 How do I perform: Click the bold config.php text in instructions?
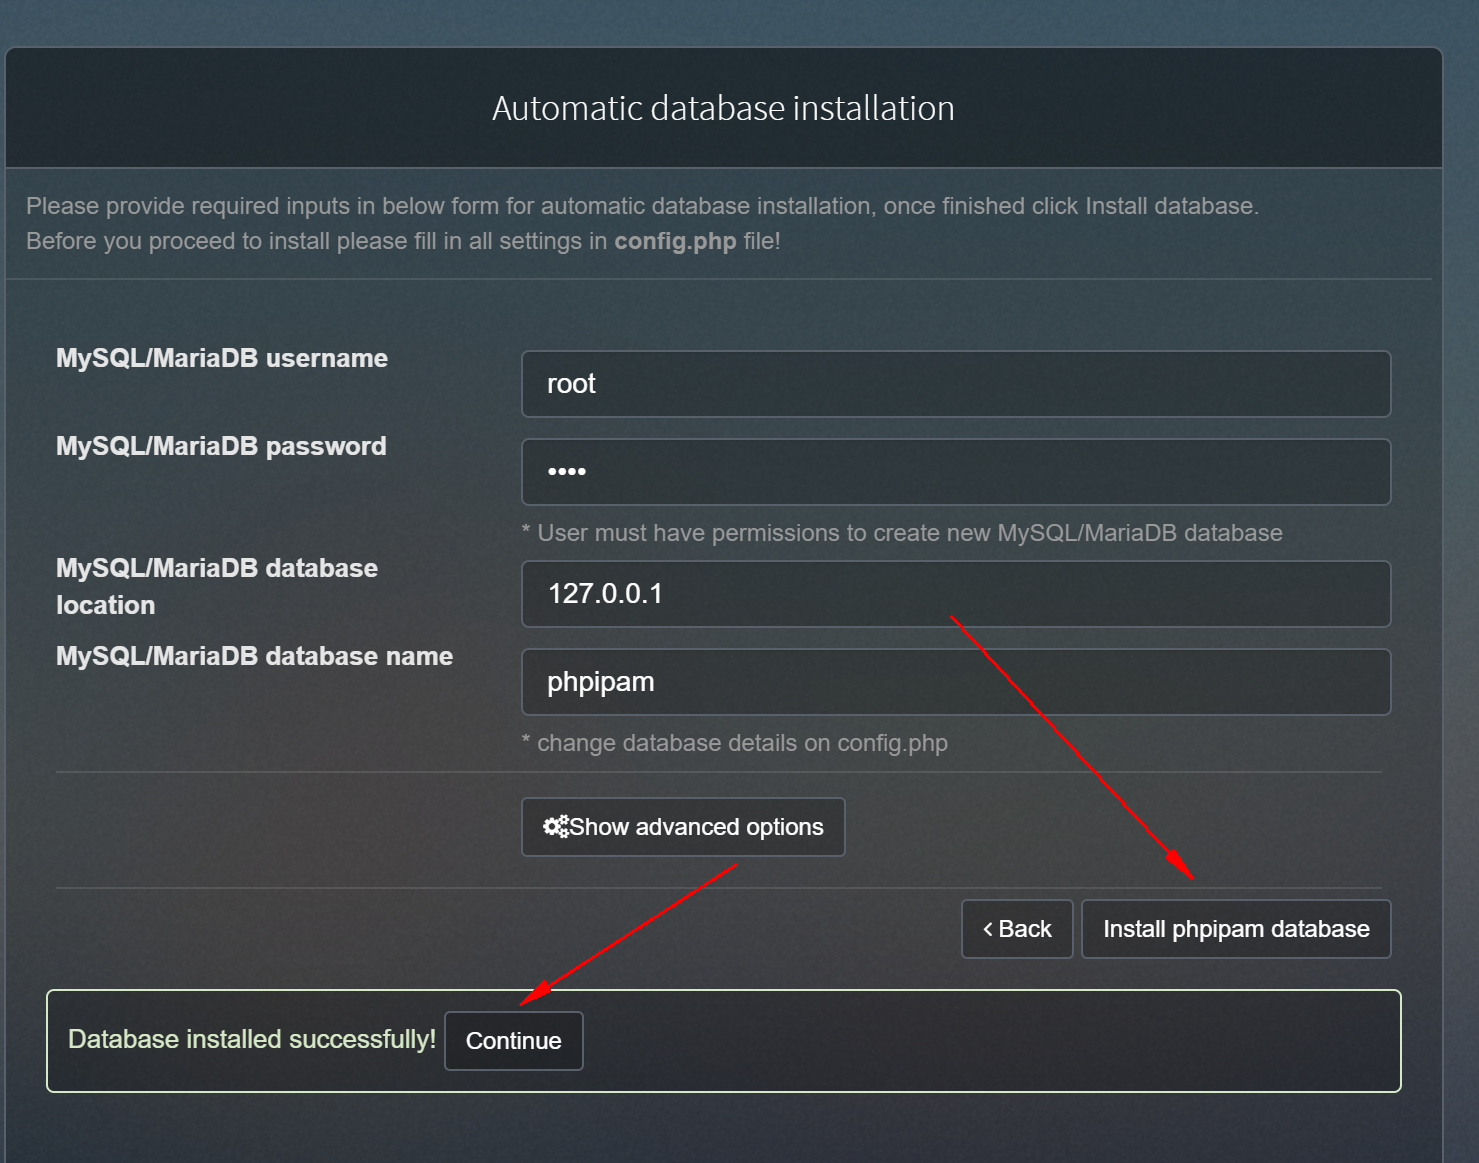click(675, 241)
